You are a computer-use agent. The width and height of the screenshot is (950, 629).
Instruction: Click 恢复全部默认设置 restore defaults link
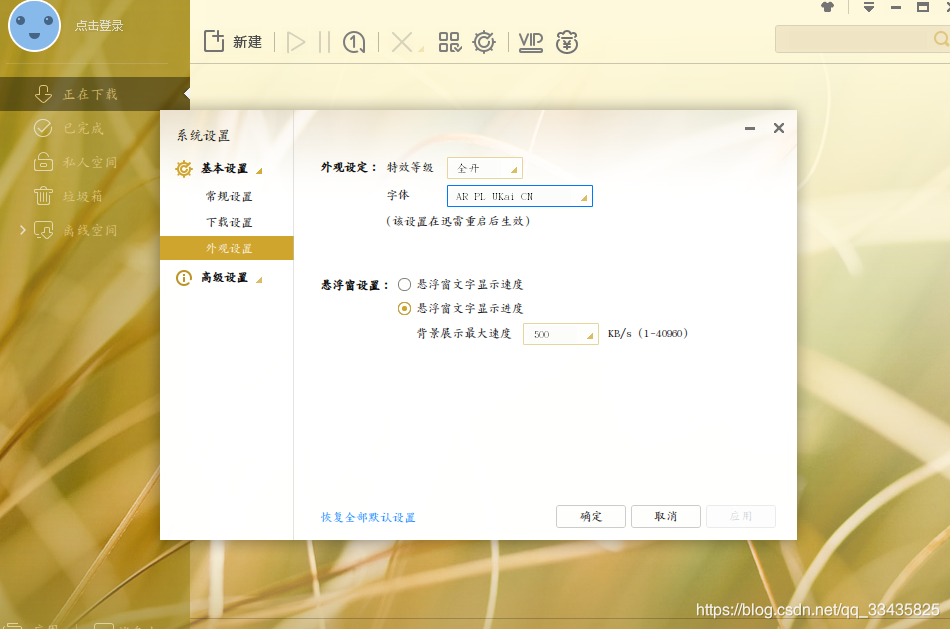point(368,517)
